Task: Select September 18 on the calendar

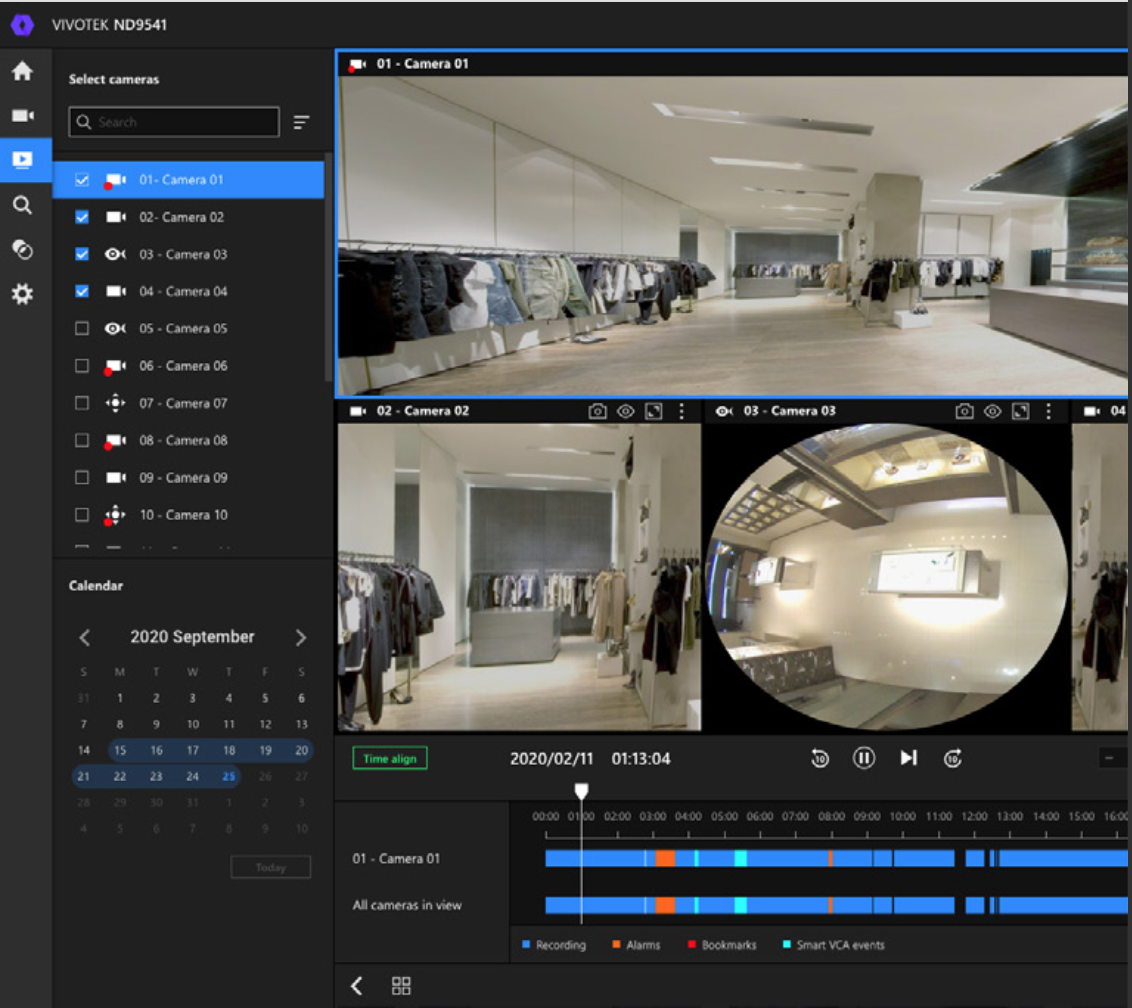Action: point(229,750)
